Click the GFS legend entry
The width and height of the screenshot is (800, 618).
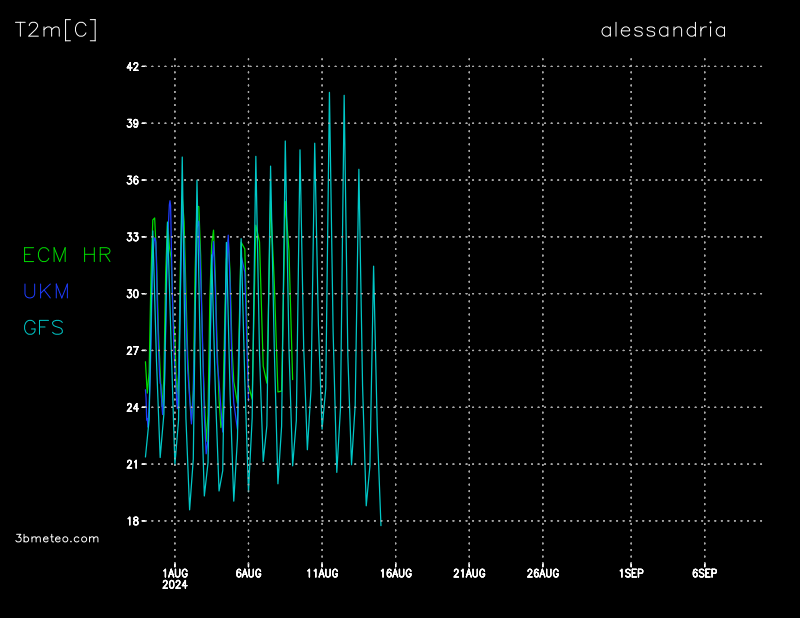click(44, 327)
